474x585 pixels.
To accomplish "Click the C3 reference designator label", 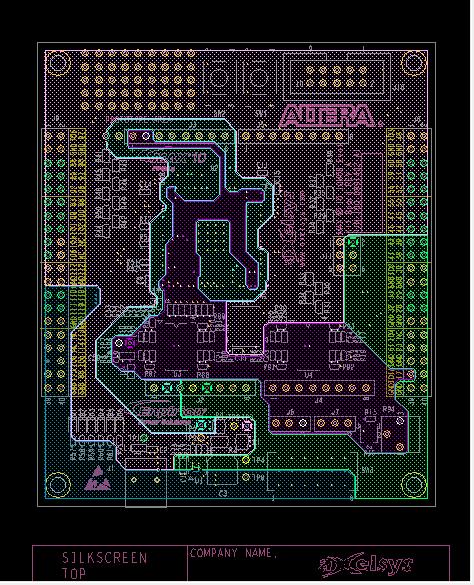I will tap(223, 494).
